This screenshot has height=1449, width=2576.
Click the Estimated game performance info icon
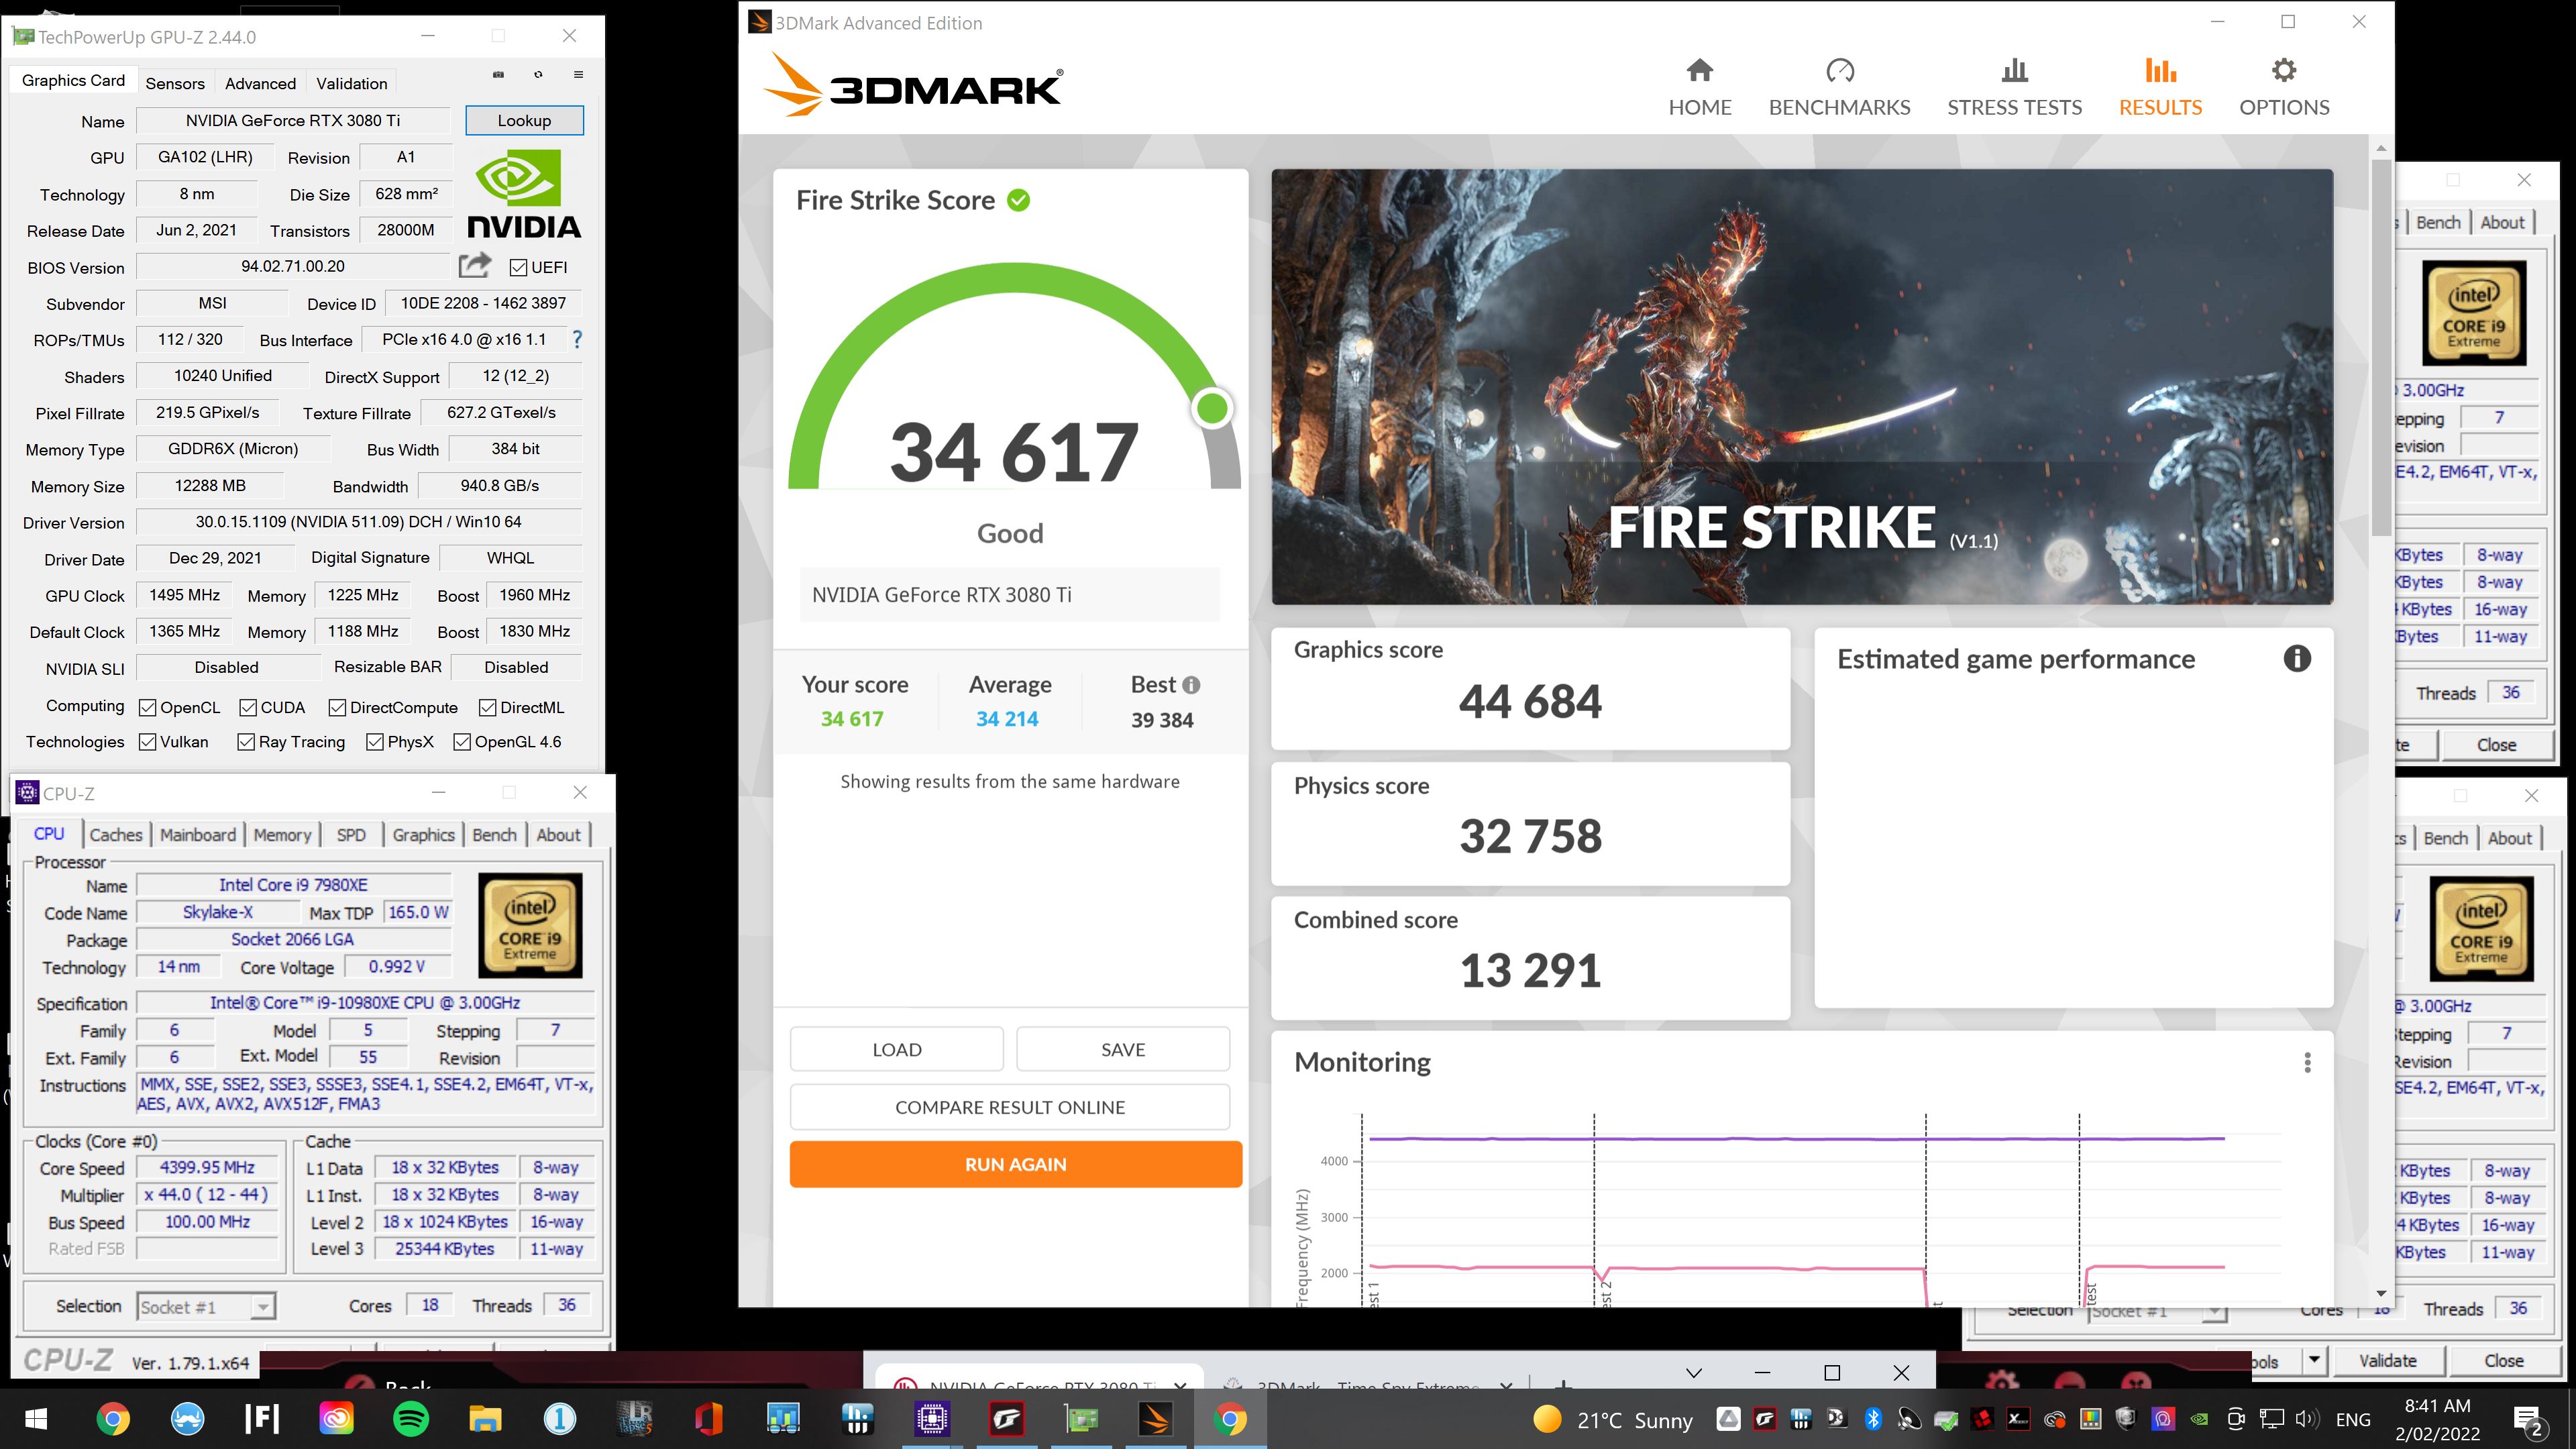[2297, 658]
